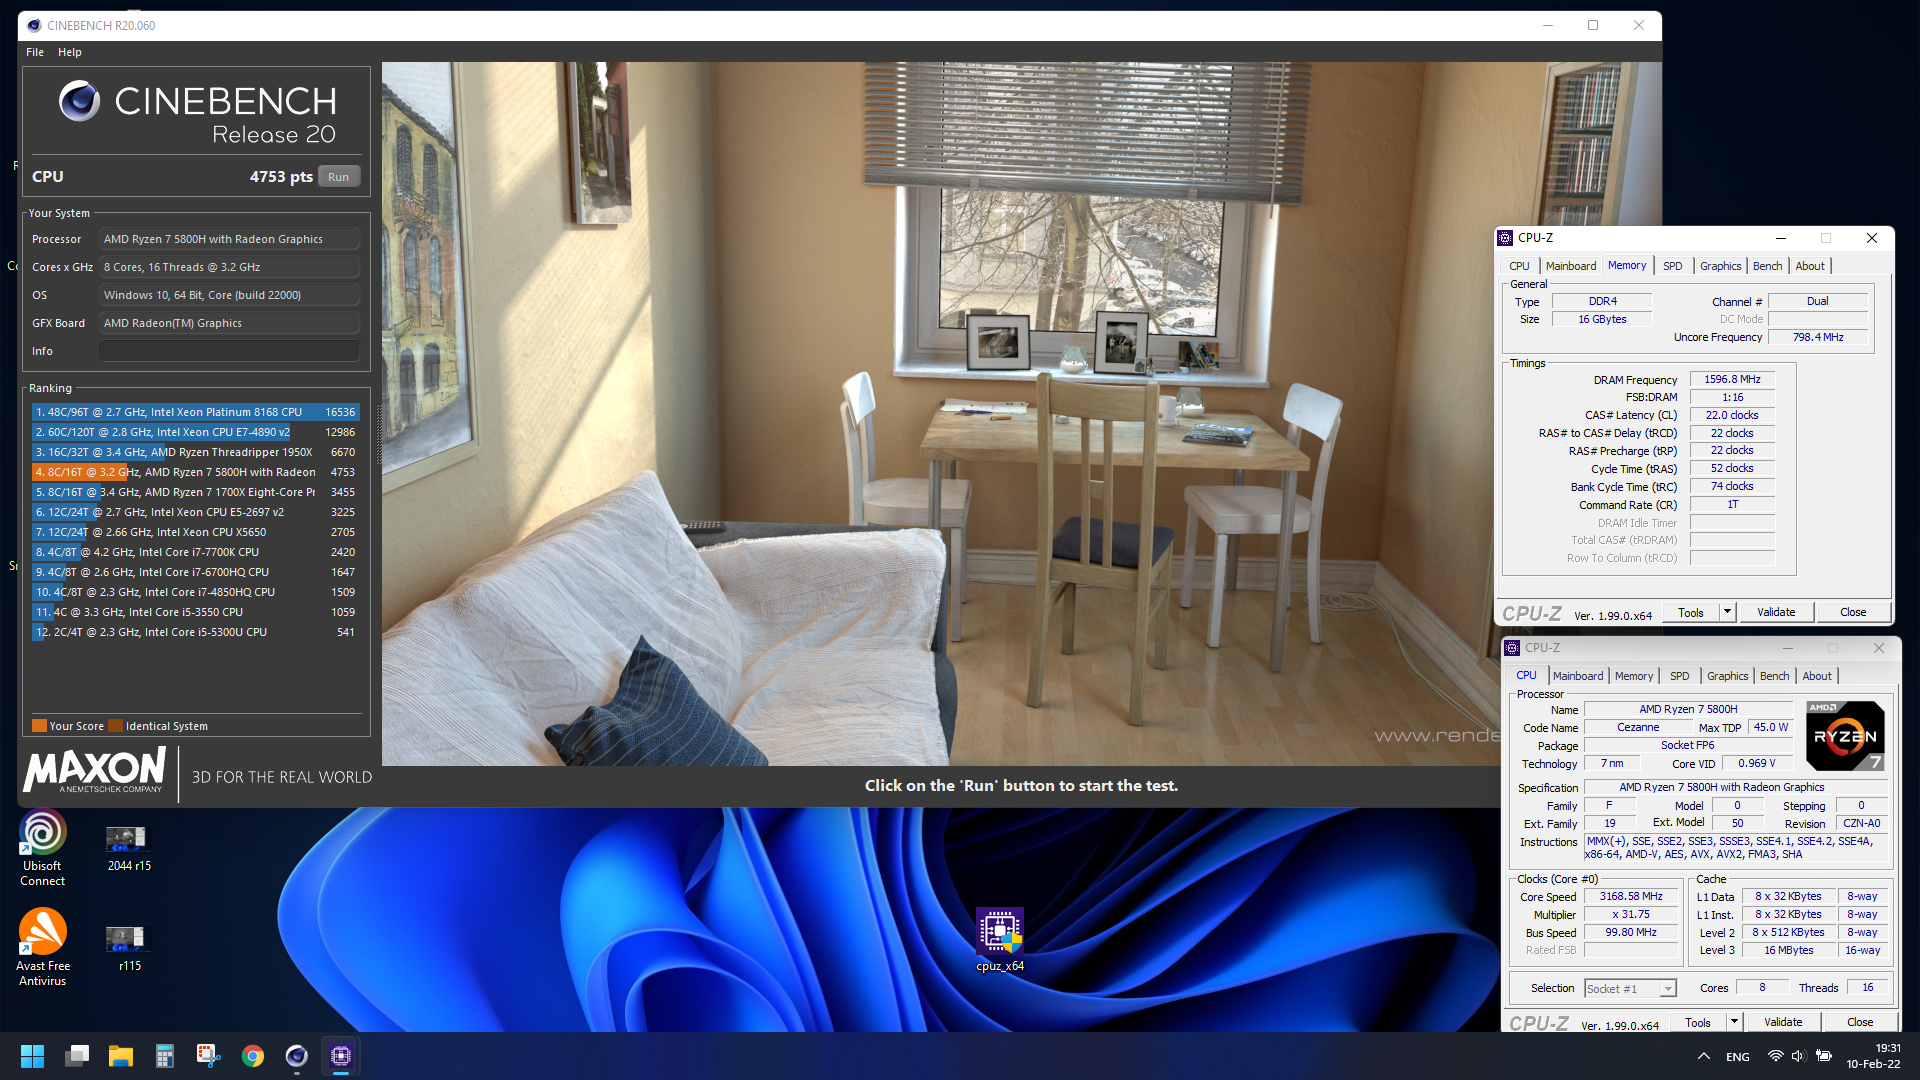The image size is (1920, 1080).
Task: Click the ENG language indicator
Action: (1738, 1057)
